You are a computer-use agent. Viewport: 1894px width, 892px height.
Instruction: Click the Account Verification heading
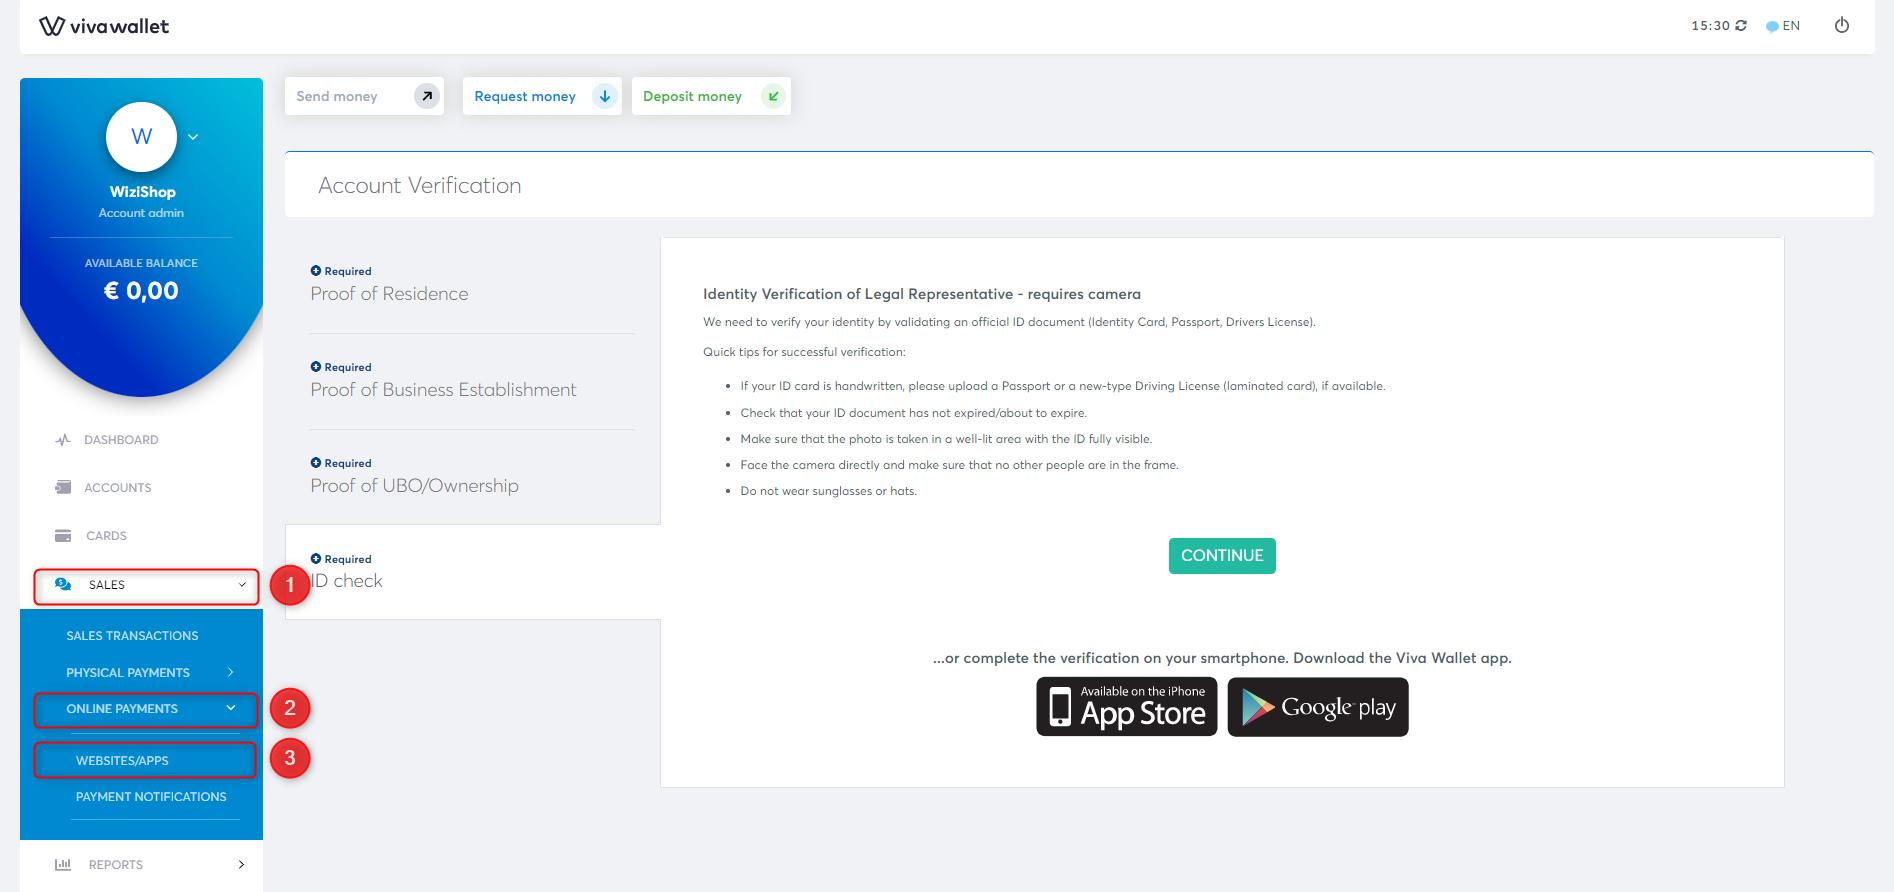[420, 186]
